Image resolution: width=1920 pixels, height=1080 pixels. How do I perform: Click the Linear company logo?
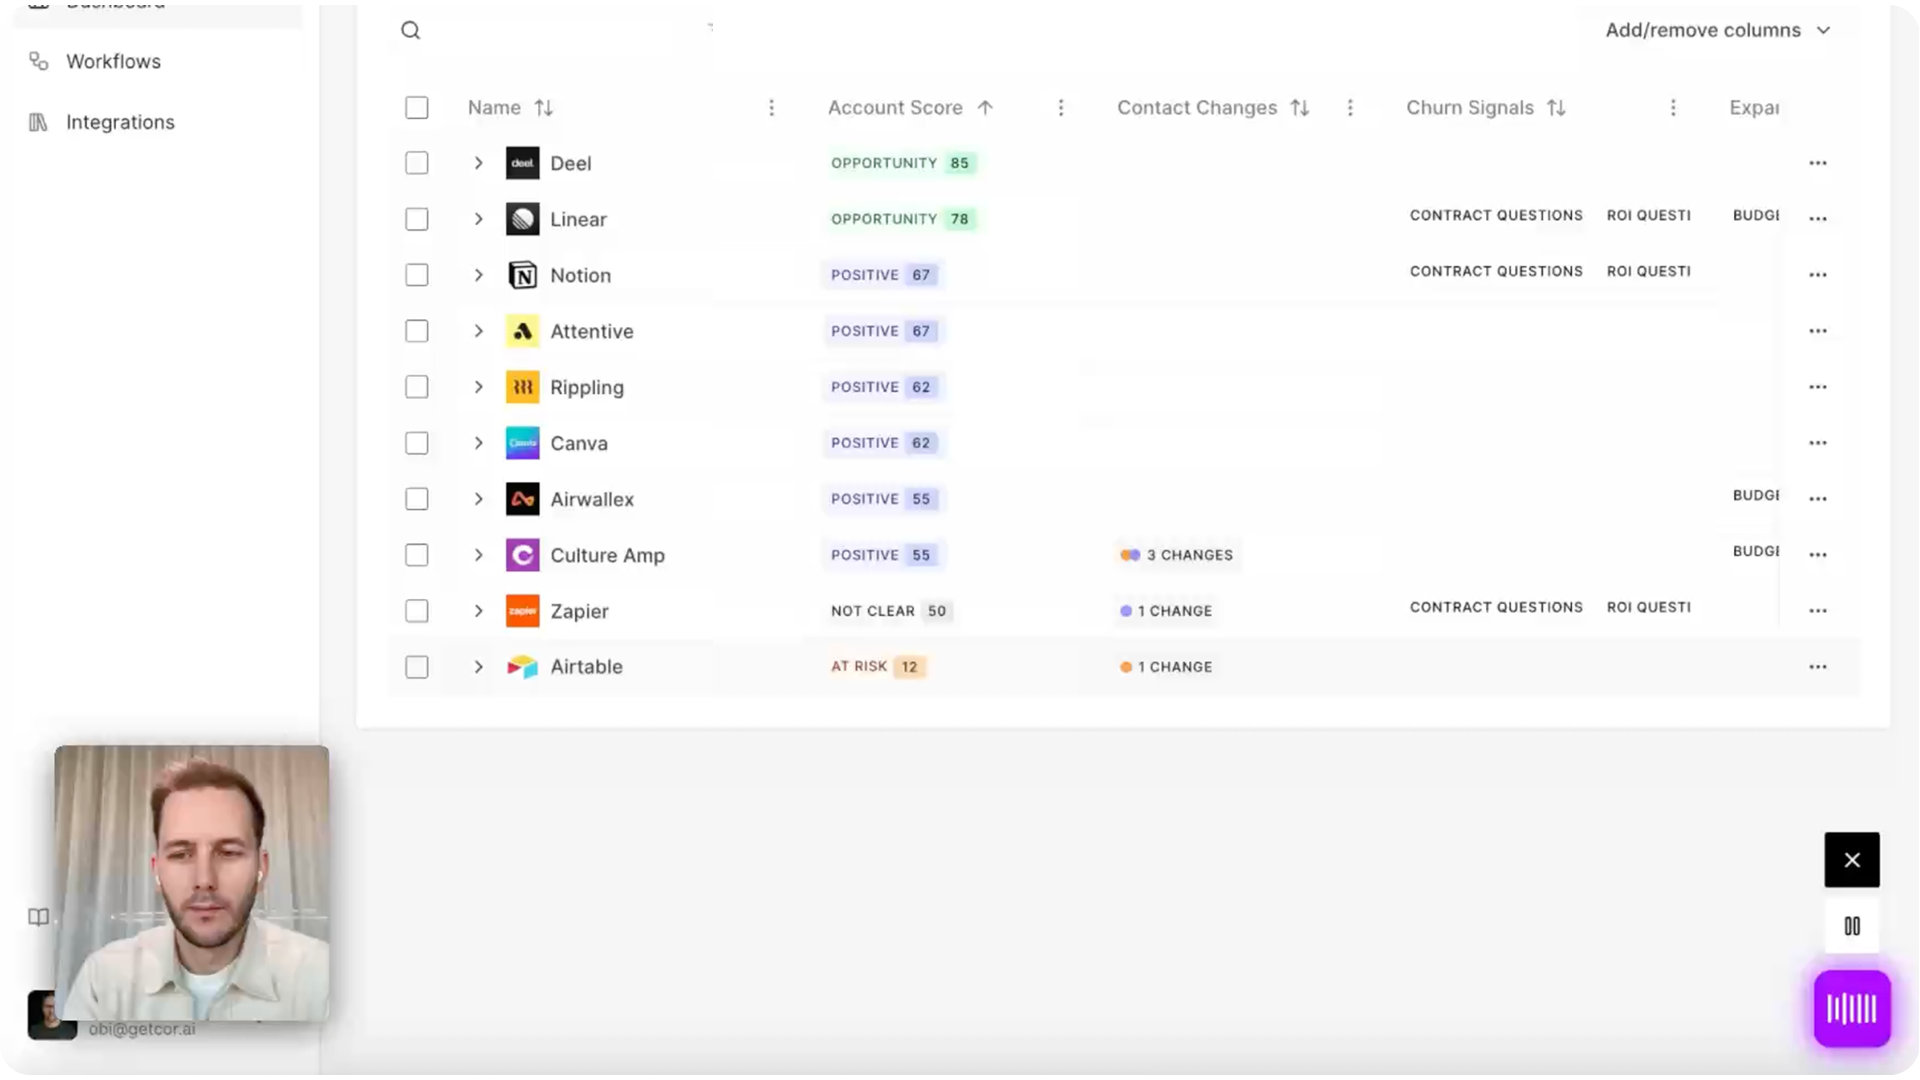522,219
